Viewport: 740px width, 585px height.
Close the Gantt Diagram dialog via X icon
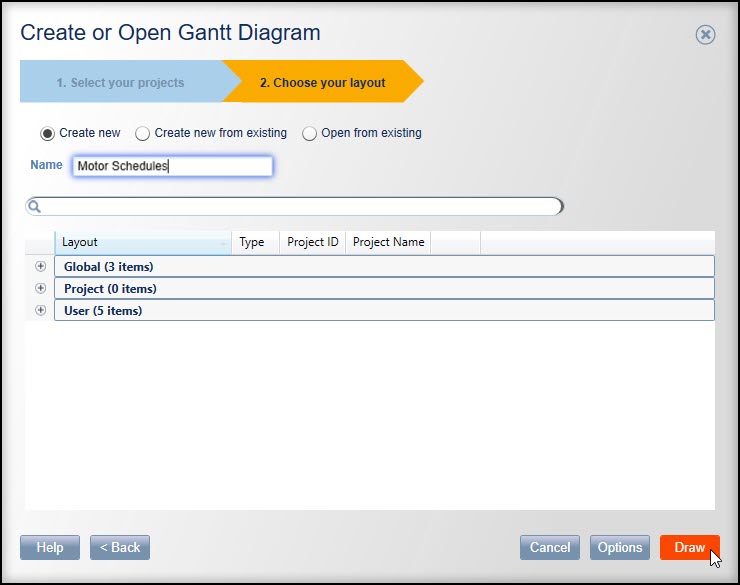(705, 34)
